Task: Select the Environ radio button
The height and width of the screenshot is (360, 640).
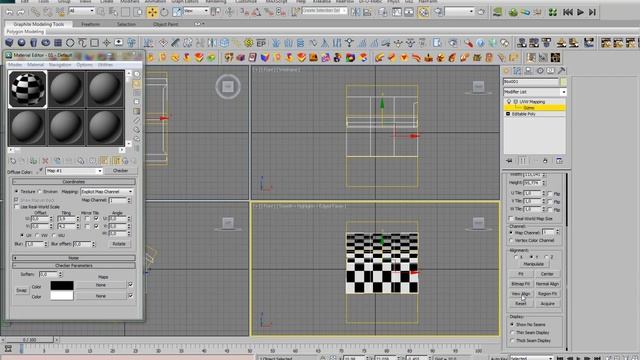Action: 40,191
